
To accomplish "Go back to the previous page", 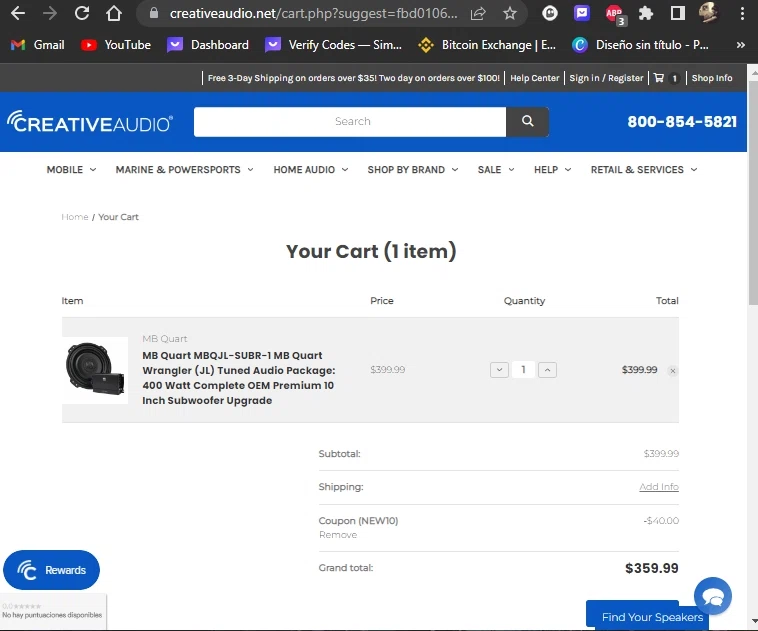I will click(18, 14).
